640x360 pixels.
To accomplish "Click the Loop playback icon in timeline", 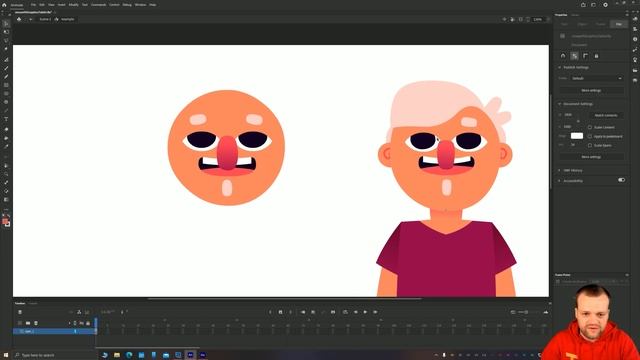I will [x=345, y=312].
